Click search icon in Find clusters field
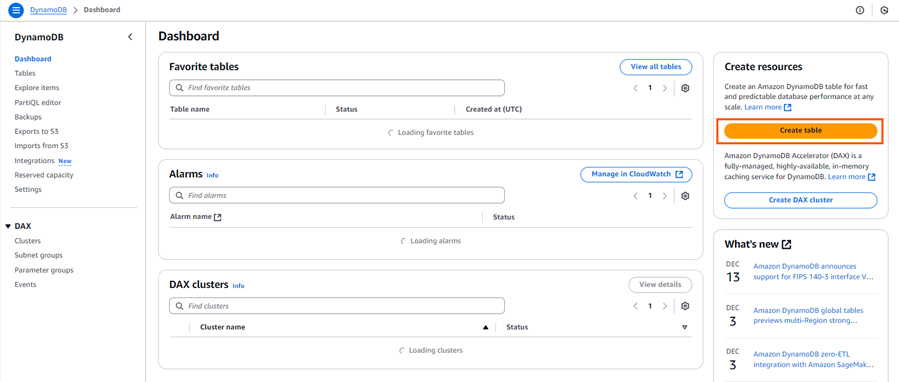The height and width of the screenshot is (382, 899). (x=179, y=306)
